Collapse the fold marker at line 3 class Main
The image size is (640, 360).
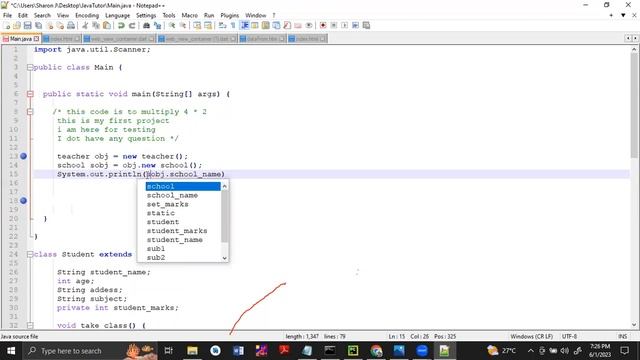(x=30, y=67)
